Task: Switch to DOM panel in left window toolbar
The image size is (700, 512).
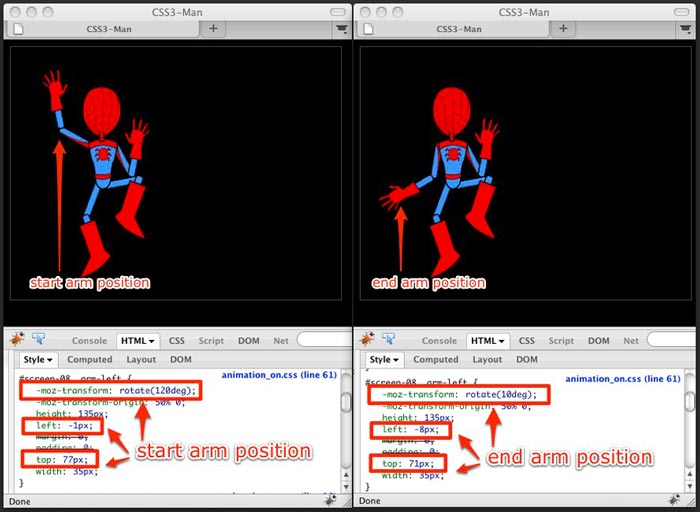Action: (x=249, y=341)
